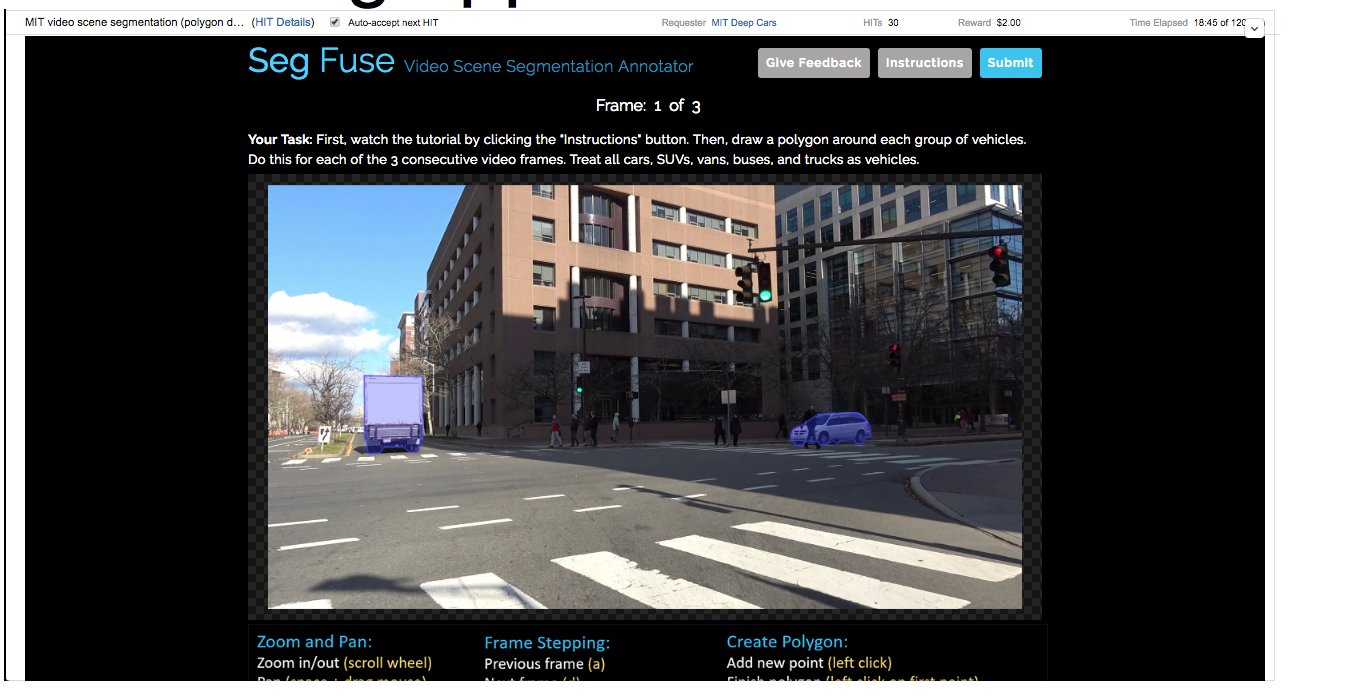Click the Submit button
1348x696 pixels.
coord(1010,63)
